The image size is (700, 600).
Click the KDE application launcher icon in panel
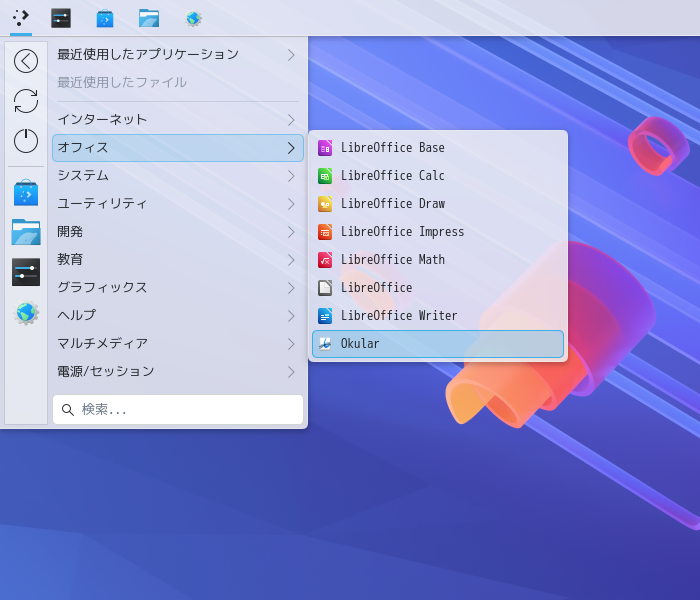pos(21,18)
